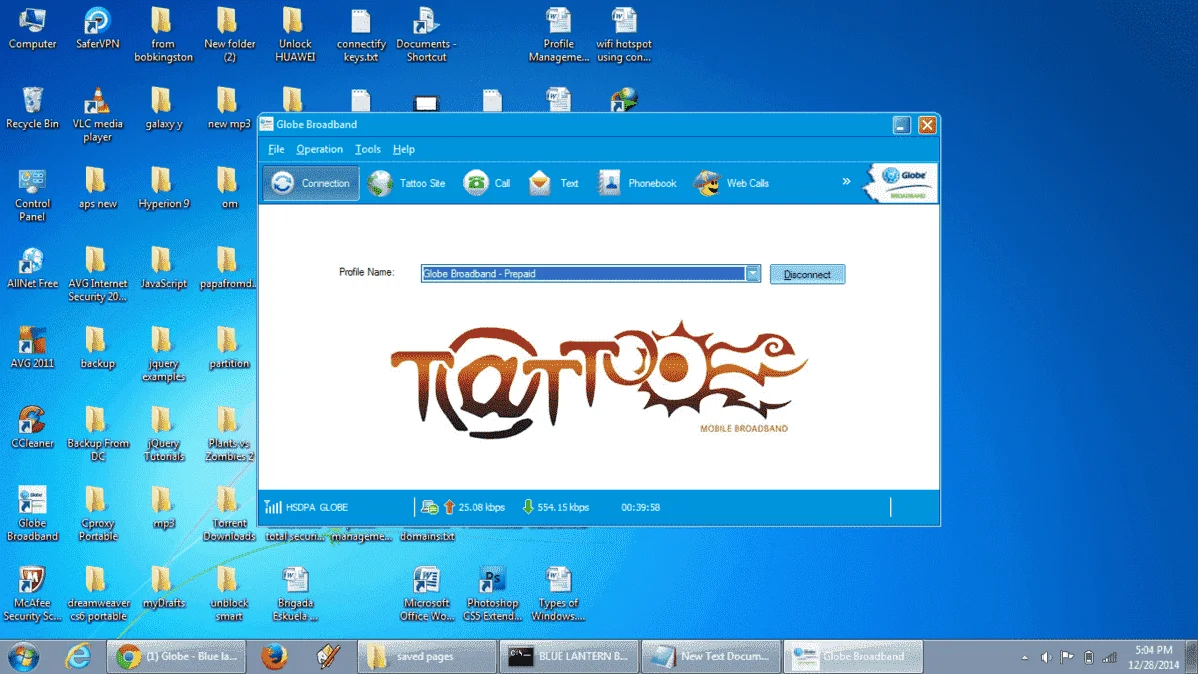Open the Connection tab in Globe Broadband

pos(311,183)
